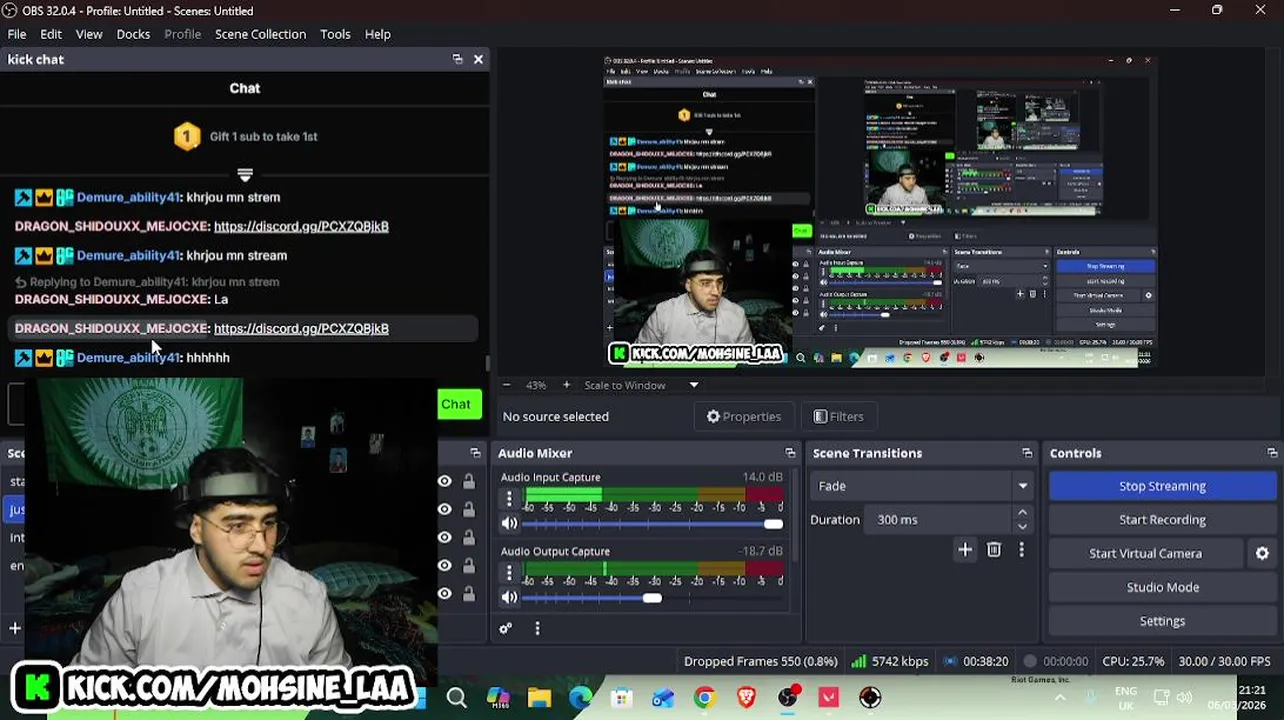Click Start Virtual Camera
The height and width of the screenshot is (720, 1284).
1146,553
